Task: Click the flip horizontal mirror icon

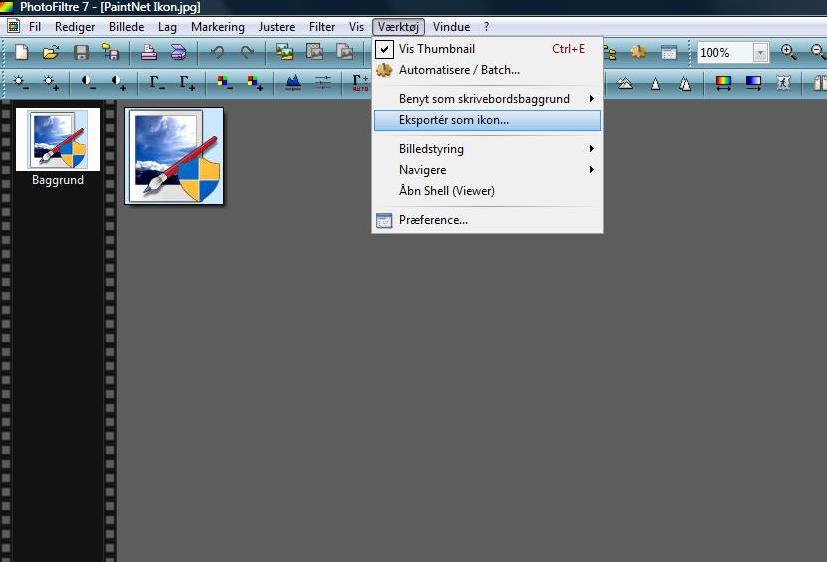Action: pos(819,83)
